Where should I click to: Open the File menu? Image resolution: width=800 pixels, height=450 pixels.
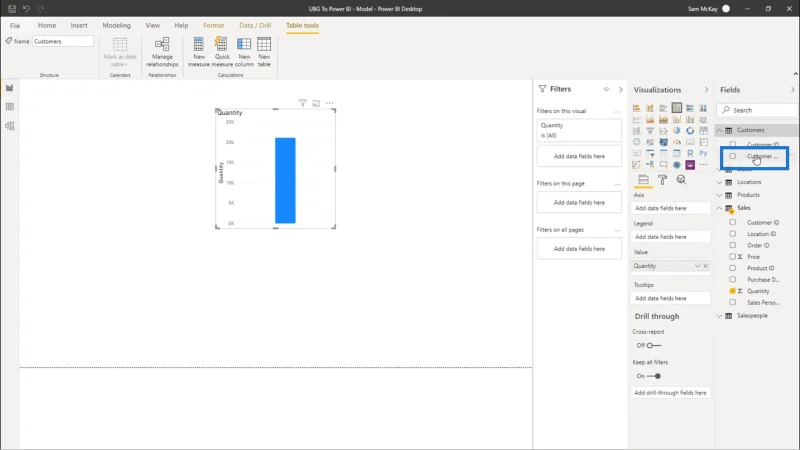click(15, 26)
